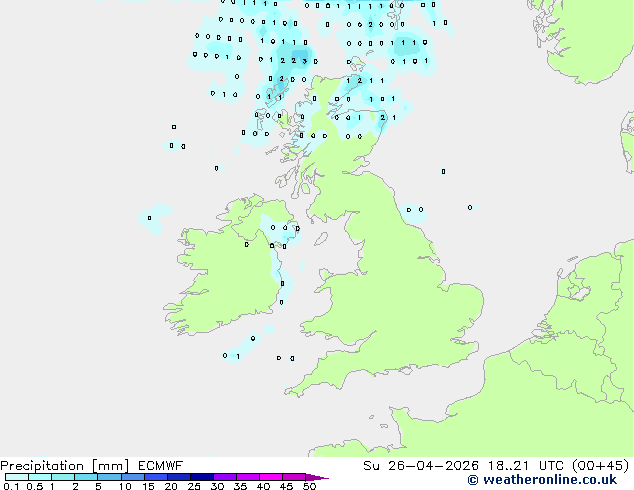
Task: Click the '(00+45)' forecast offset text
Action: (601, 466)
